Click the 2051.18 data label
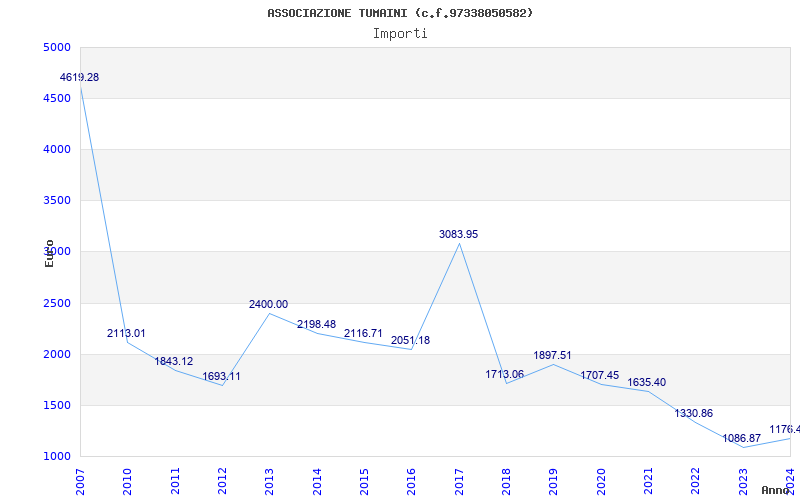The width and height of the screenshot is (800, 500). point(410,340)
